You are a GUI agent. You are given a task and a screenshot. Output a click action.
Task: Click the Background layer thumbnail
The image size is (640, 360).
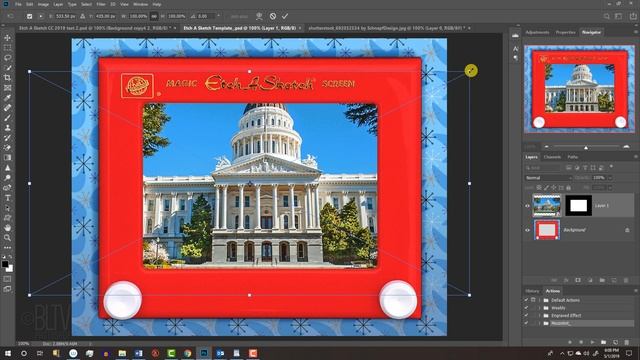[547, 230]
